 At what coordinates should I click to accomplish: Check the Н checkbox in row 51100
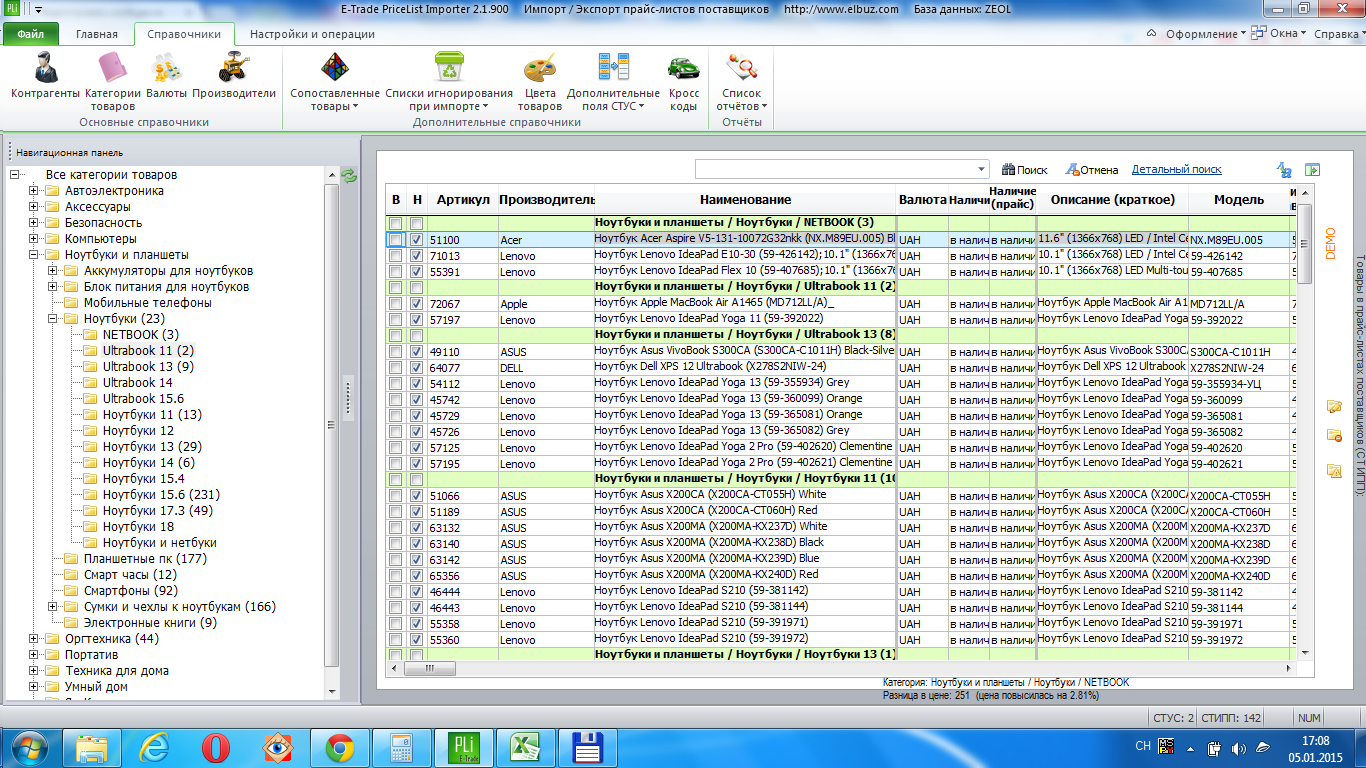417,240
